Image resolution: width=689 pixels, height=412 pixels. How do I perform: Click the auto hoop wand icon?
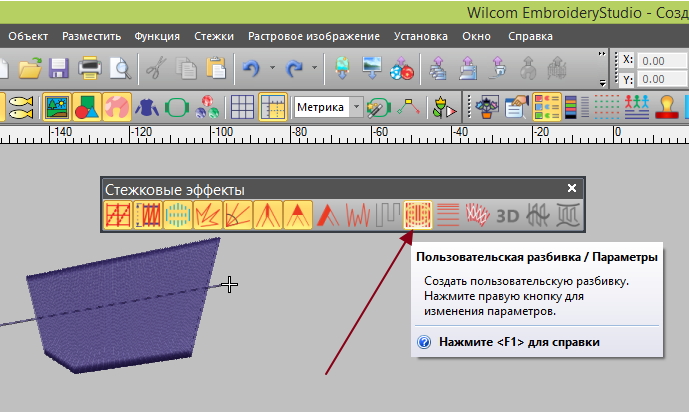coord(378,107)
